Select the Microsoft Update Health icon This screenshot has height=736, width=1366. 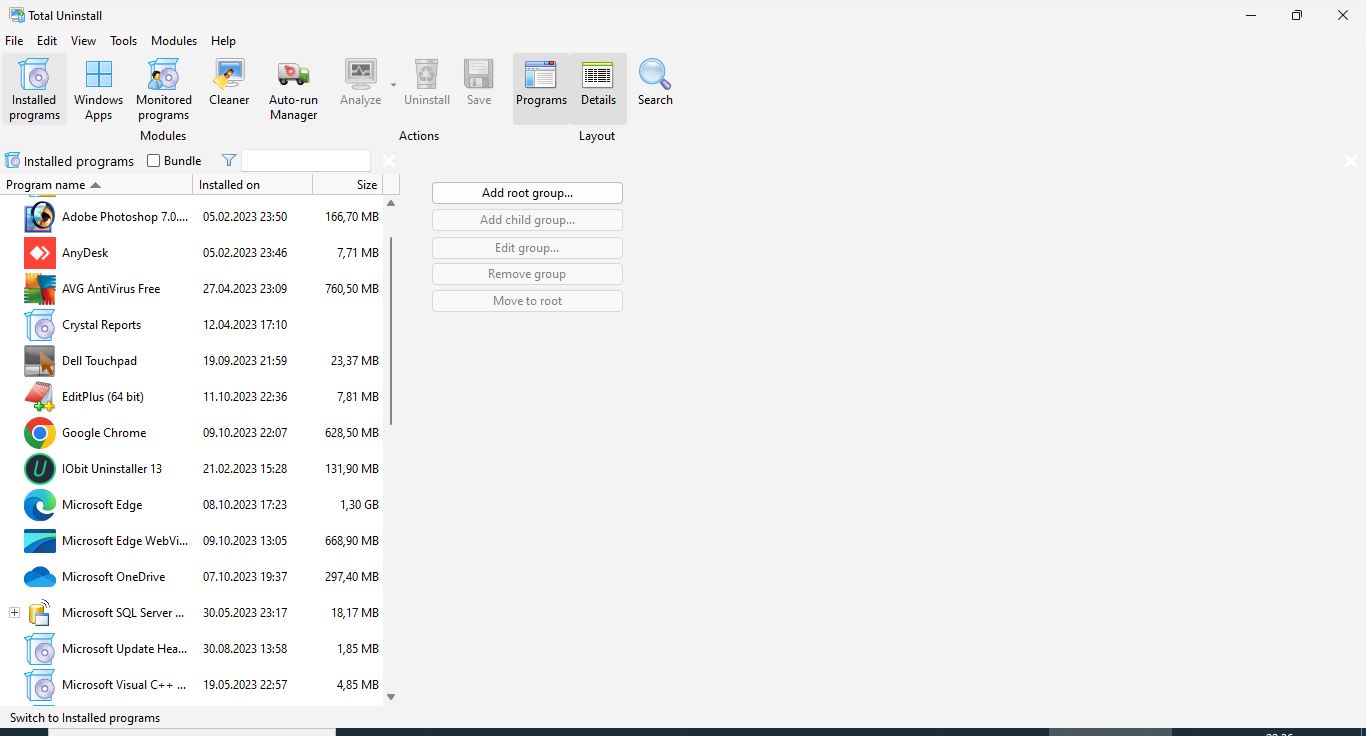pos(40,649)
